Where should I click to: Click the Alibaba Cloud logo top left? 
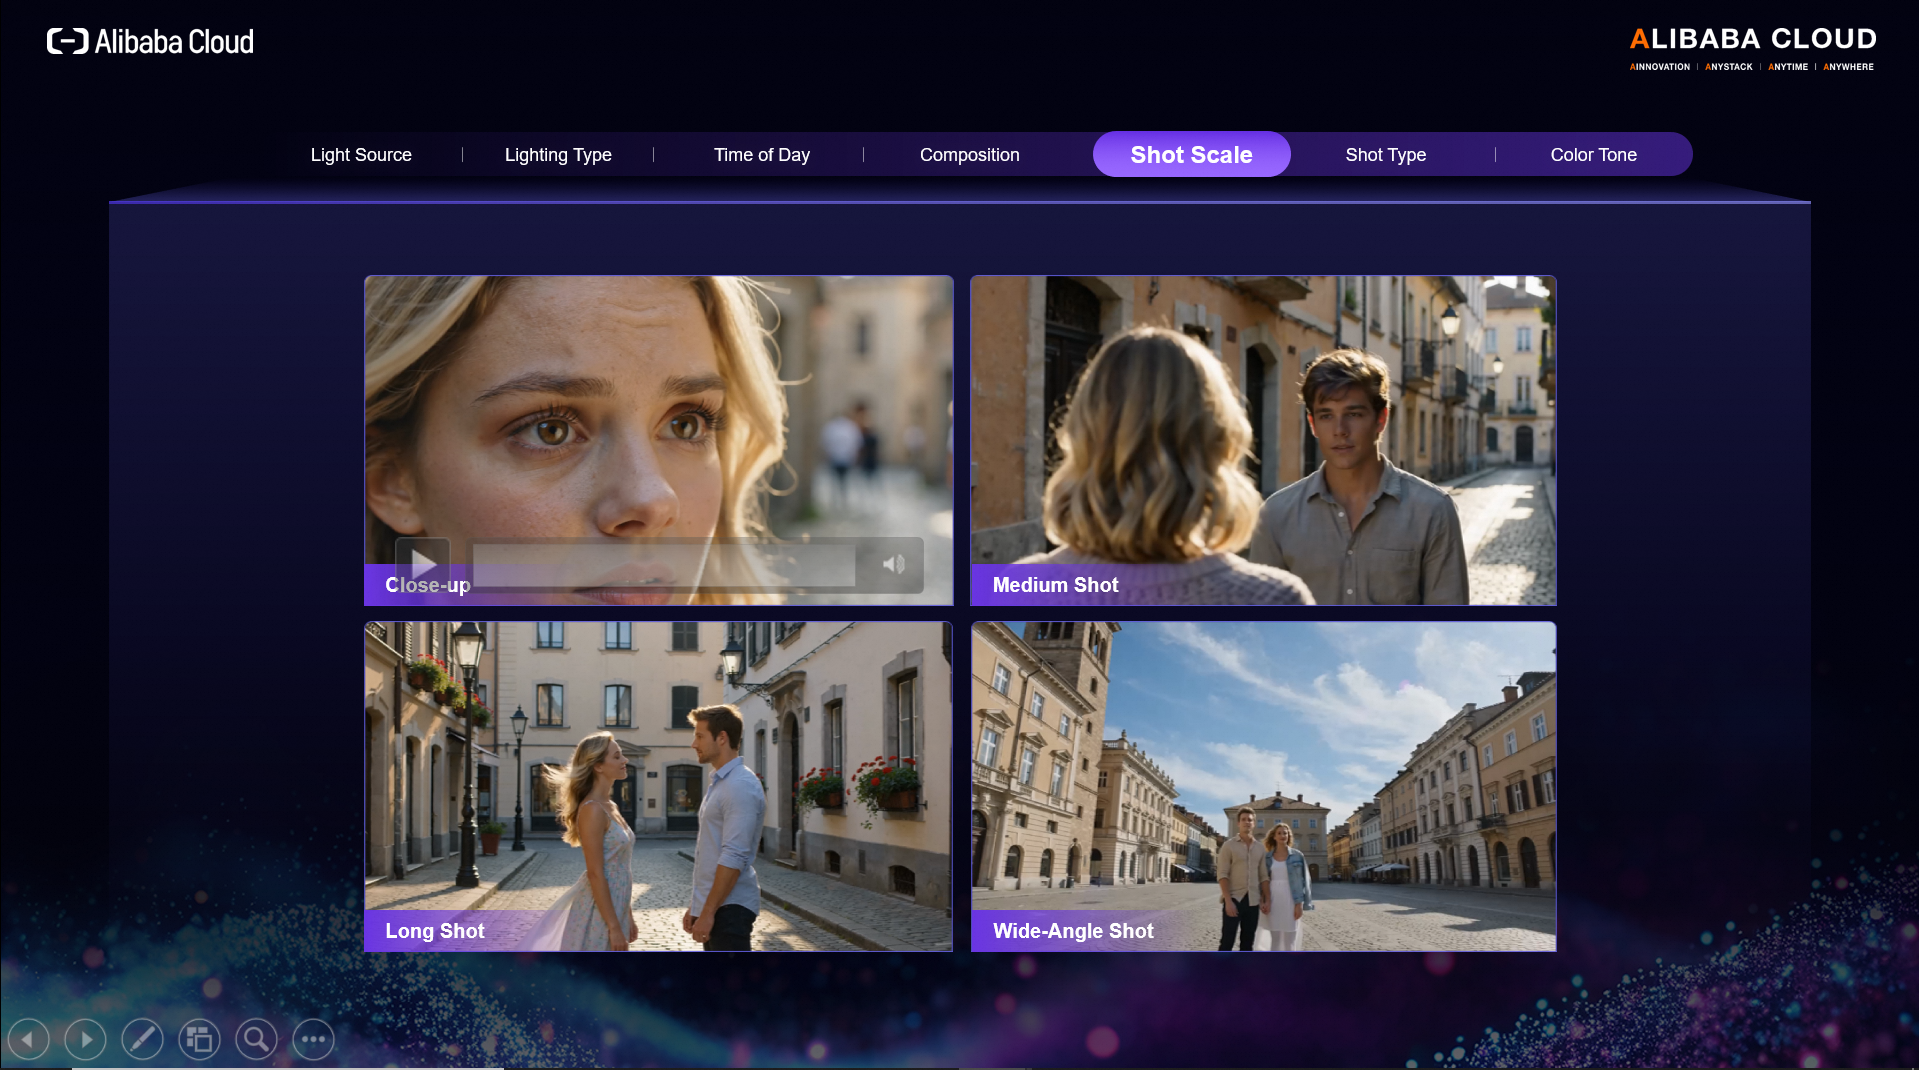point(150,41)
